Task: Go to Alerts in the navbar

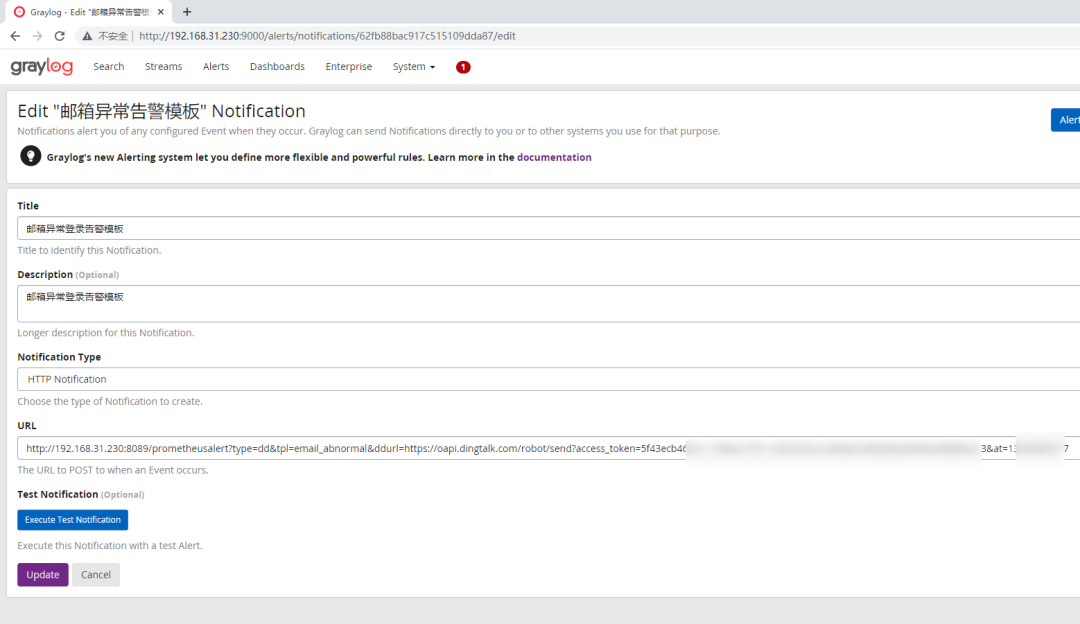Action: pos(216,66)
